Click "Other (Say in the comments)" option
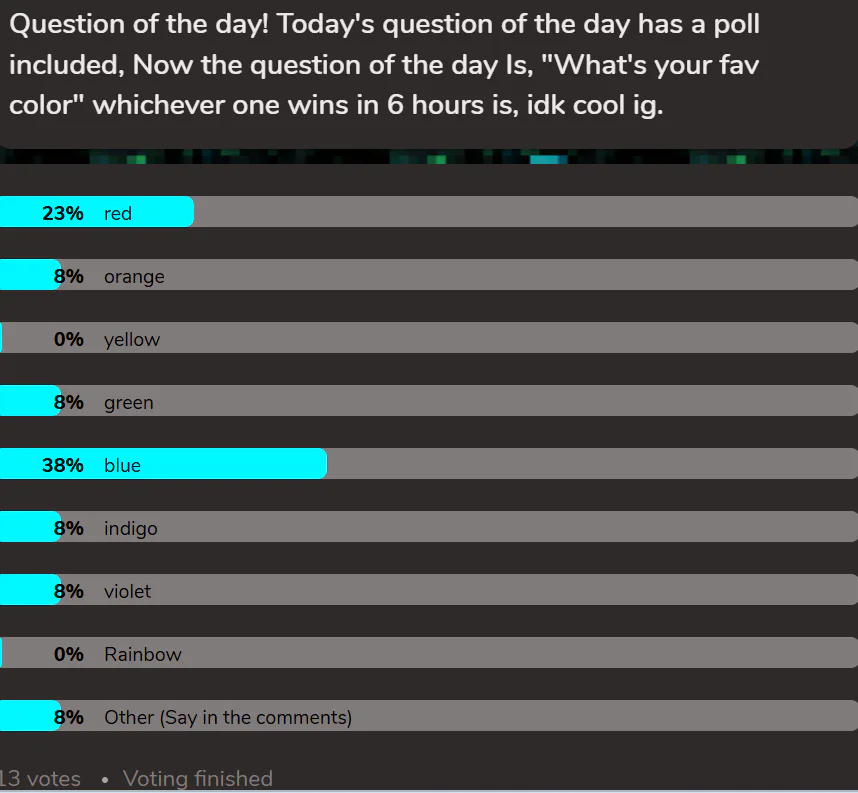This screenshot has height=793, width=858. (228, 717)
